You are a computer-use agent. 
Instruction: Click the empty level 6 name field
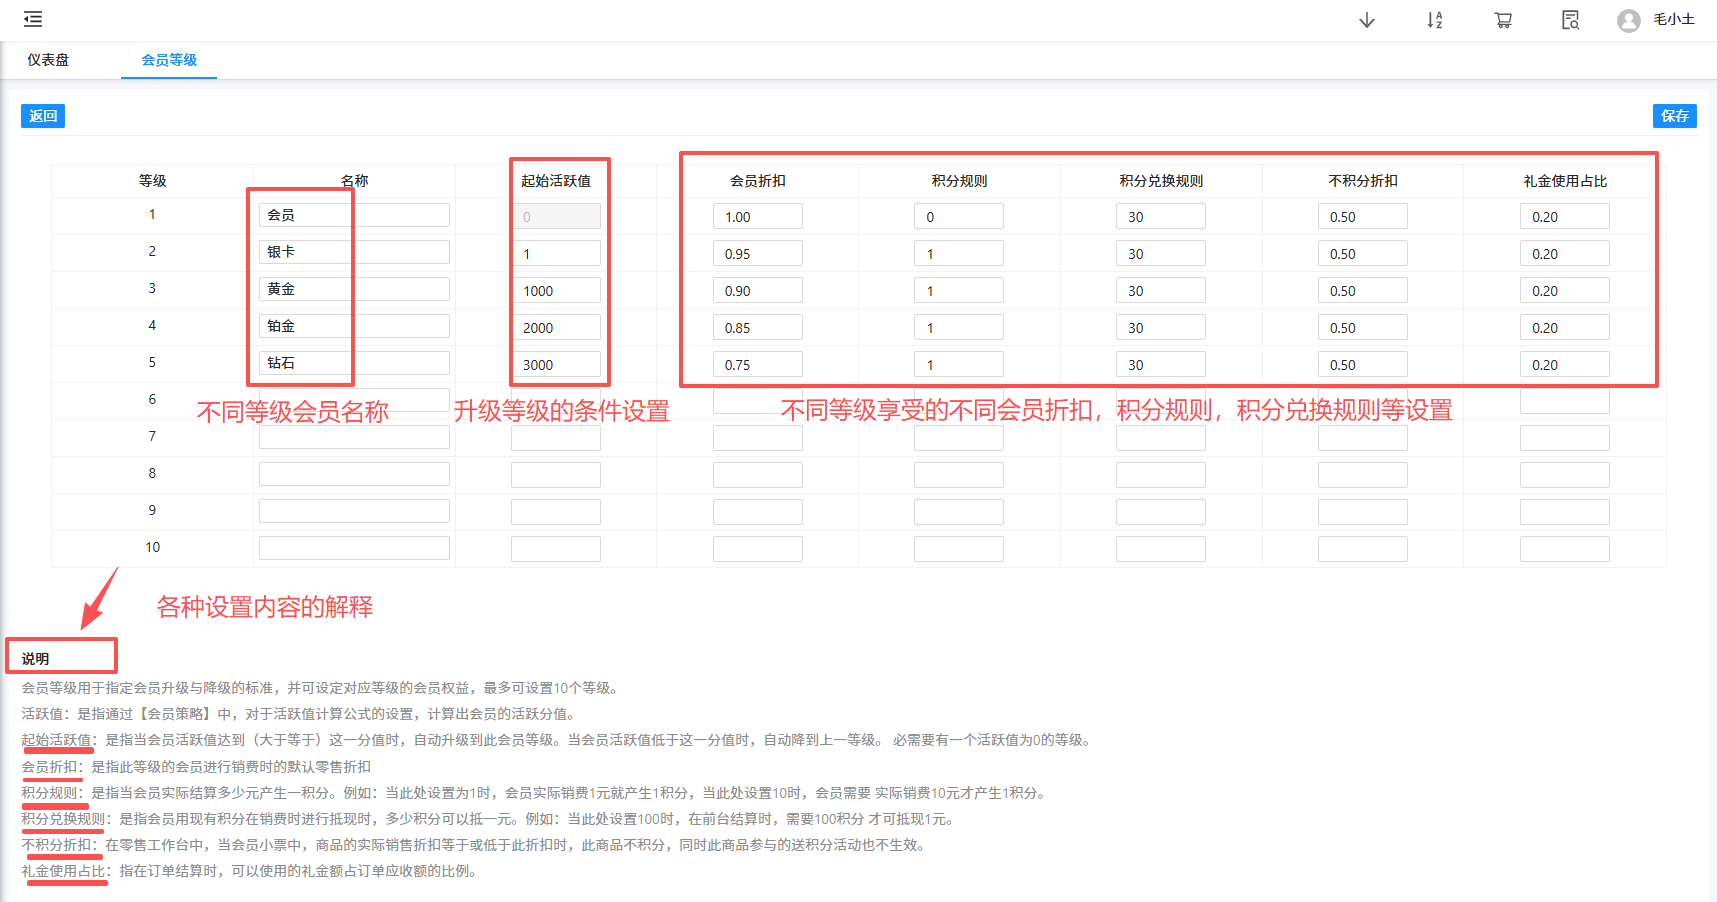point(353,400)
